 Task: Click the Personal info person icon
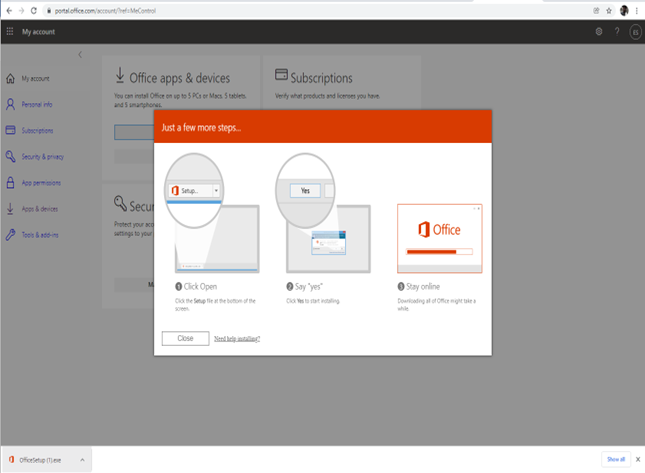tap(10, 104)
